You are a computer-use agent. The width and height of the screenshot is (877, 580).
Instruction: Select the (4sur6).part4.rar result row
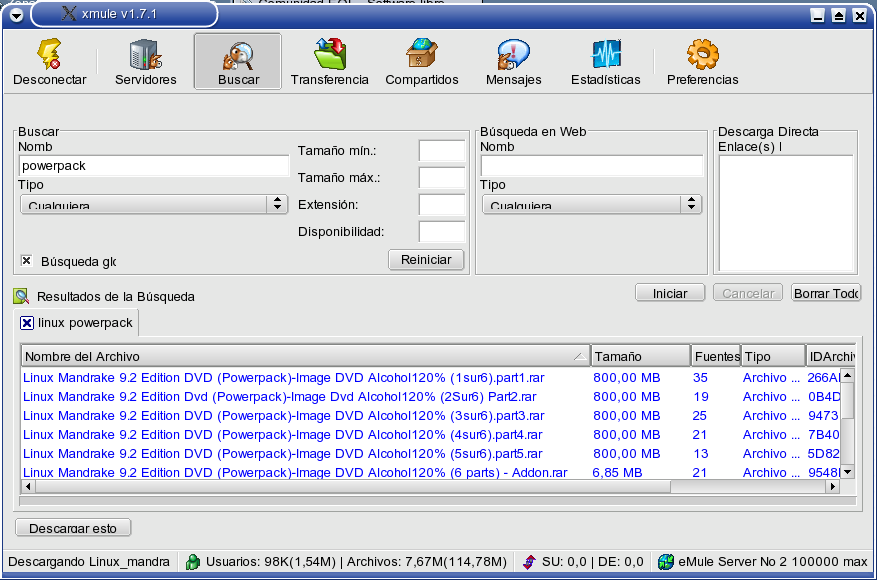(431, 435)
